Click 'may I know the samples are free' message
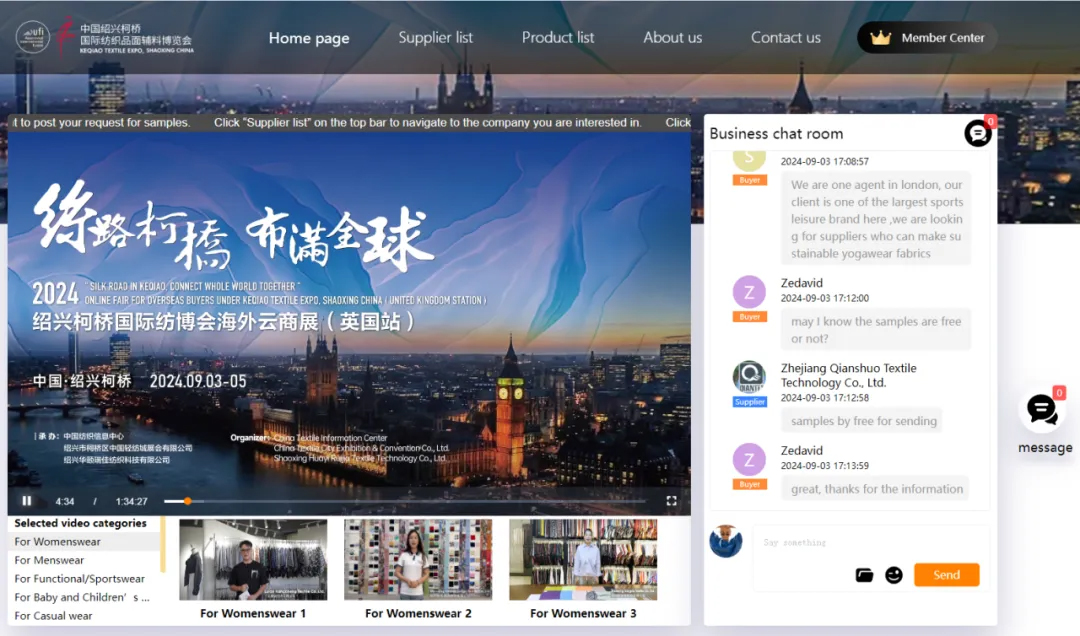This screenshot has height=636, width=1080. (x=875, y=330)
